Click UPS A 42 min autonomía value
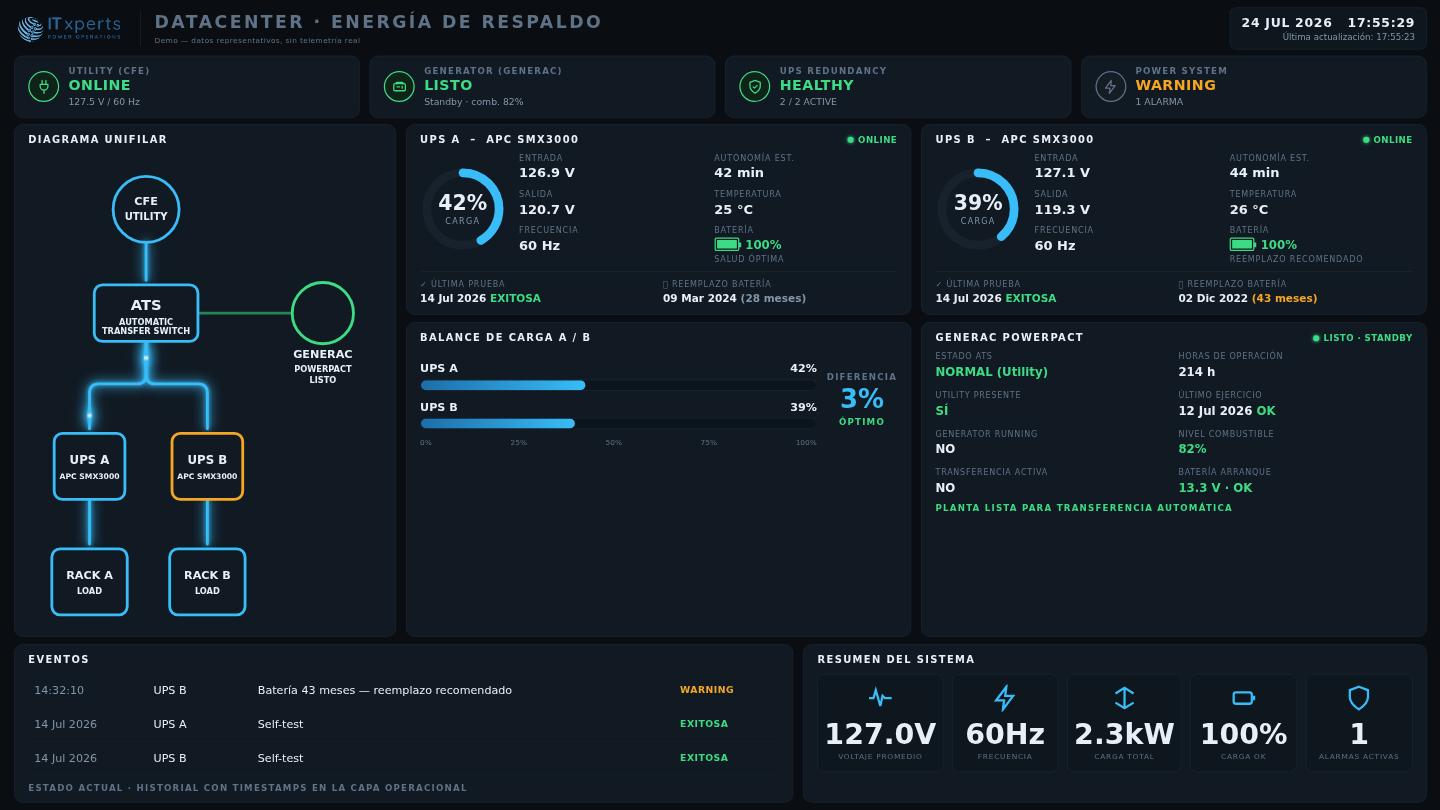1440x810 pixels. click(x=739, y=173)
